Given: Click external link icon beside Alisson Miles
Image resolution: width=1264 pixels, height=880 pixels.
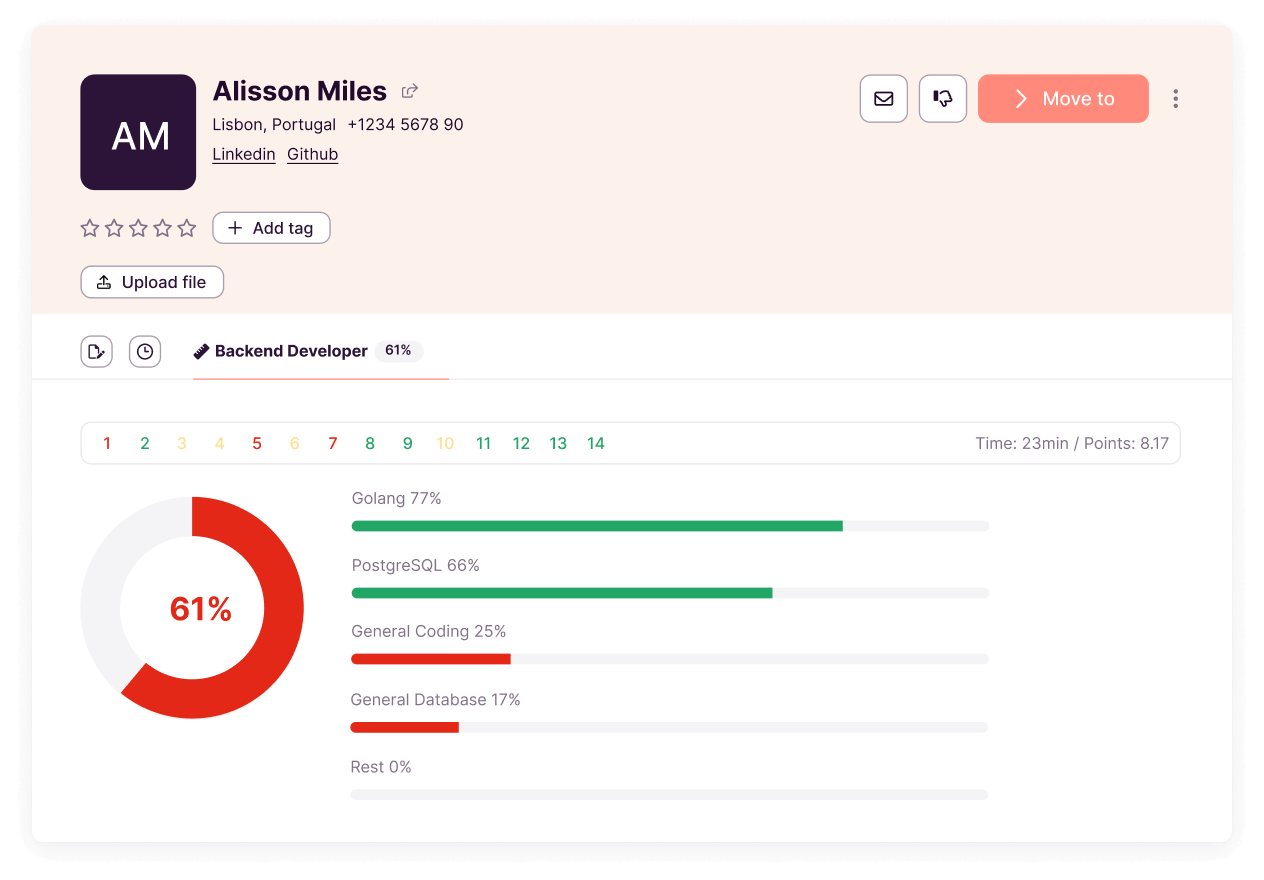Looking at the screenshot, I should point(409,92).
